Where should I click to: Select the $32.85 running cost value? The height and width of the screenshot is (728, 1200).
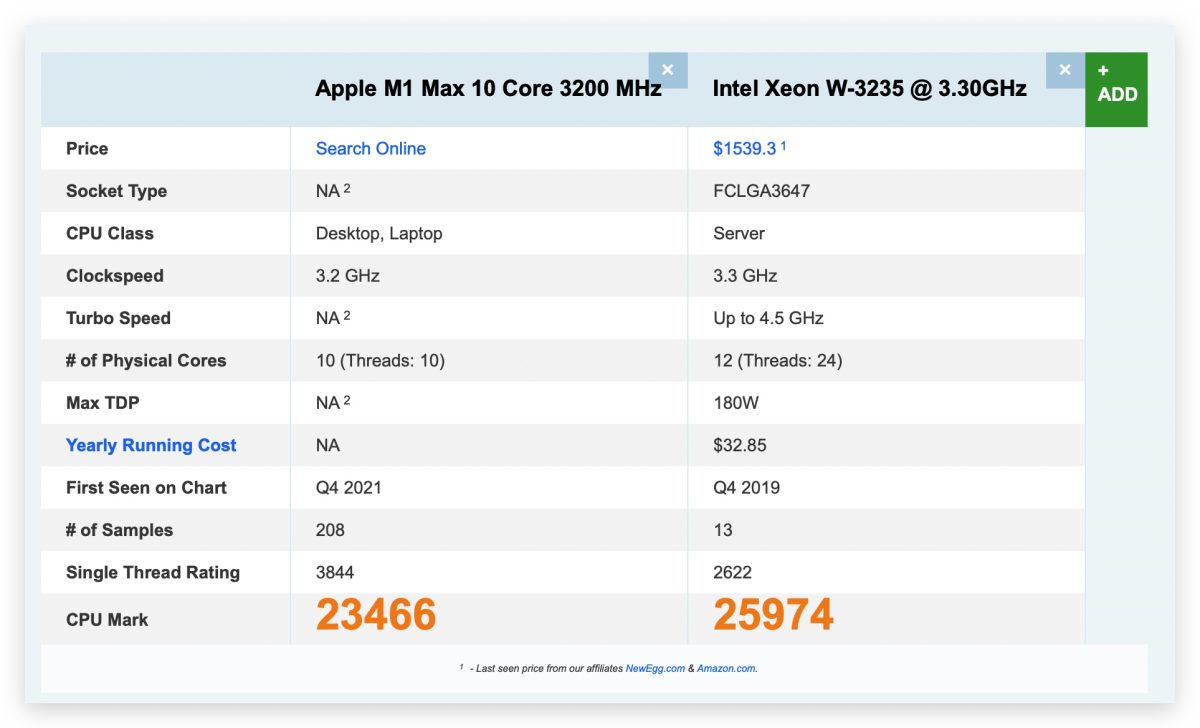click(x=740, y=445)
